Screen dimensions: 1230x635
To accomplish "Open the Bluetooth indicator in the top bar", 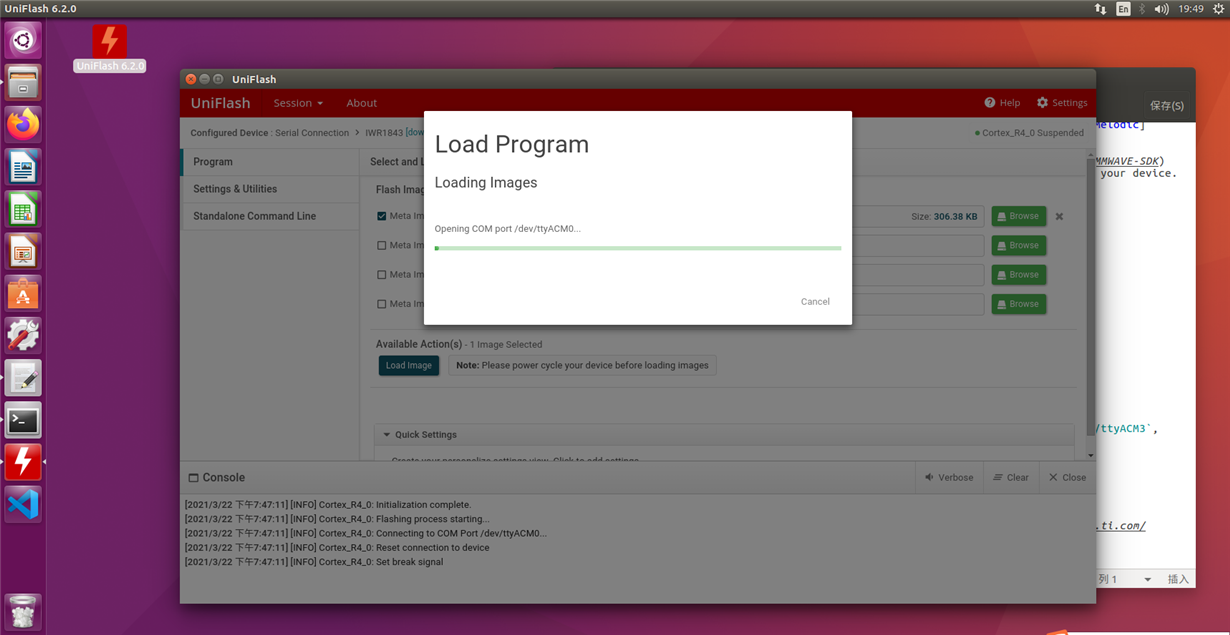I will 1142,9.
